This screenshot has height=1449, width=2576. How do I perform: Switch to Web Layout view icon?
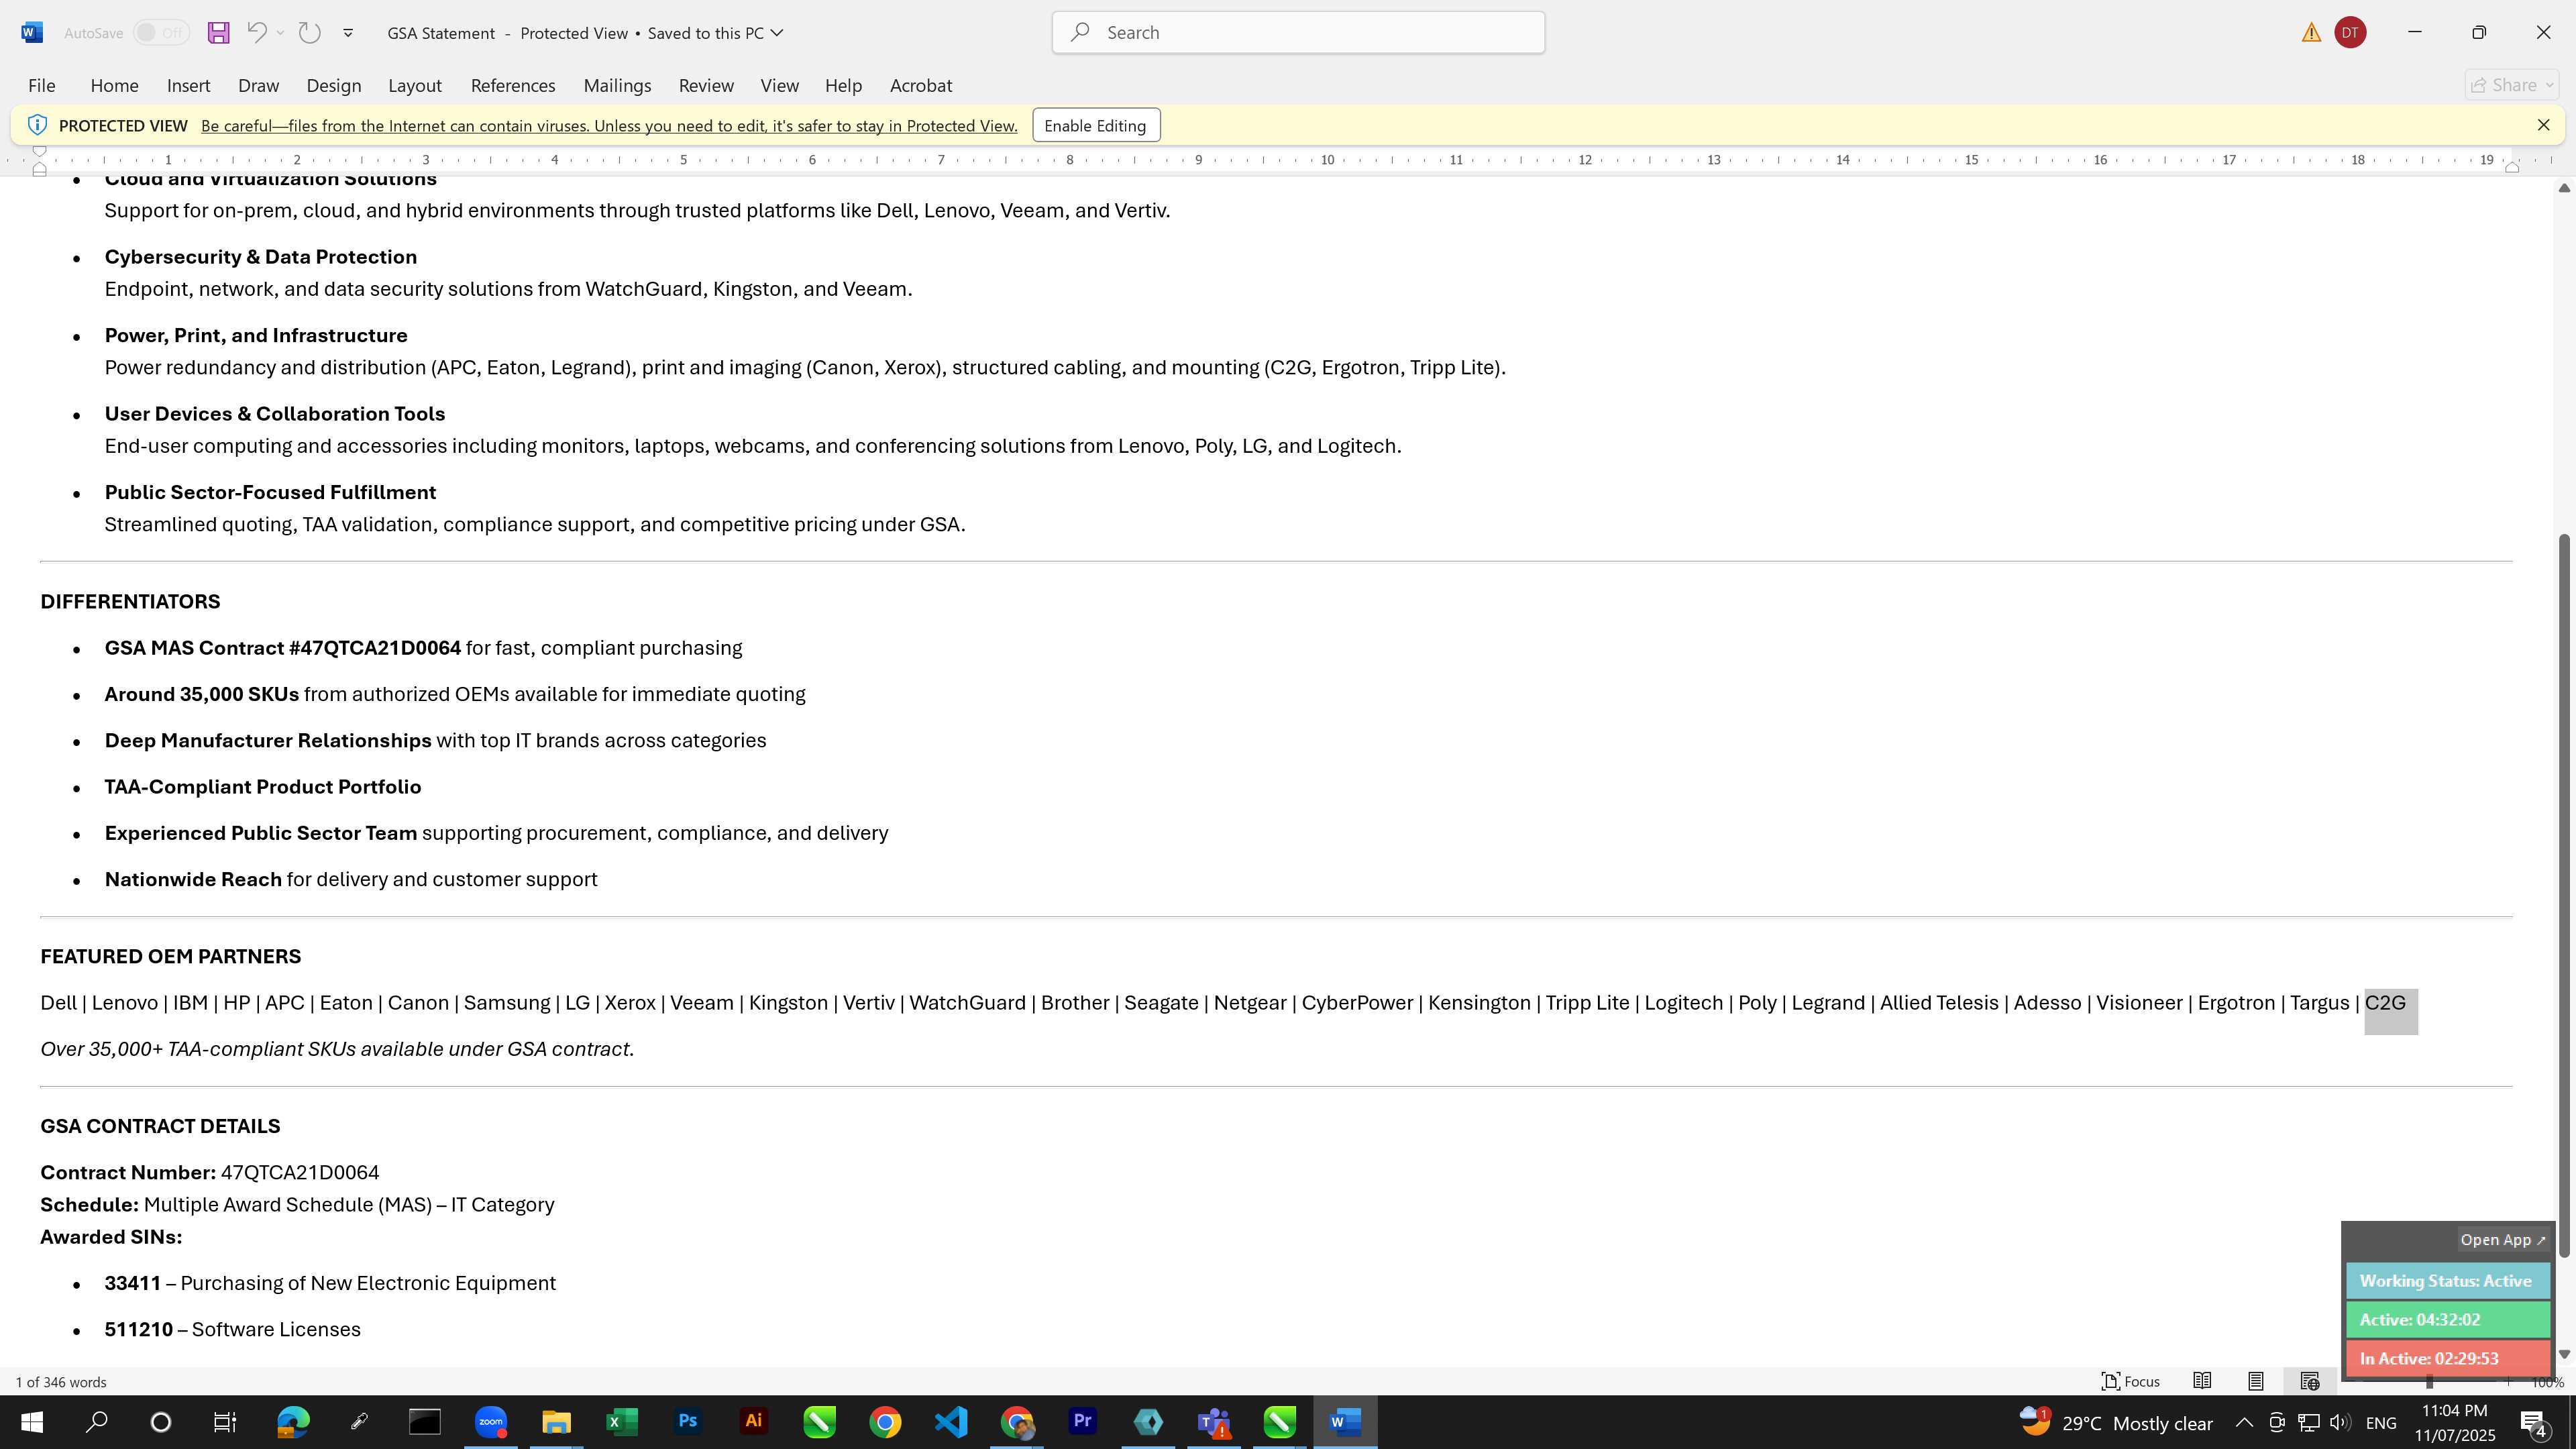tap(2310, 1381)
